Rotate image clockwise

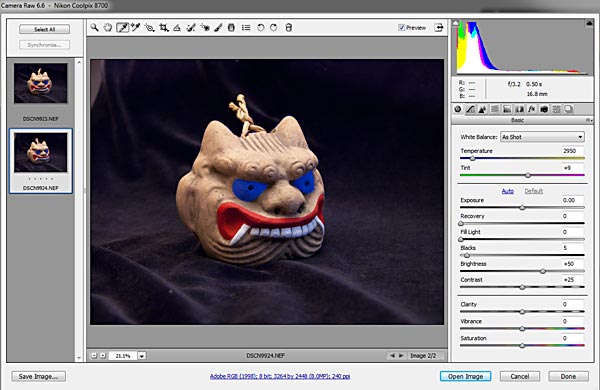click(x=274, y=28)
